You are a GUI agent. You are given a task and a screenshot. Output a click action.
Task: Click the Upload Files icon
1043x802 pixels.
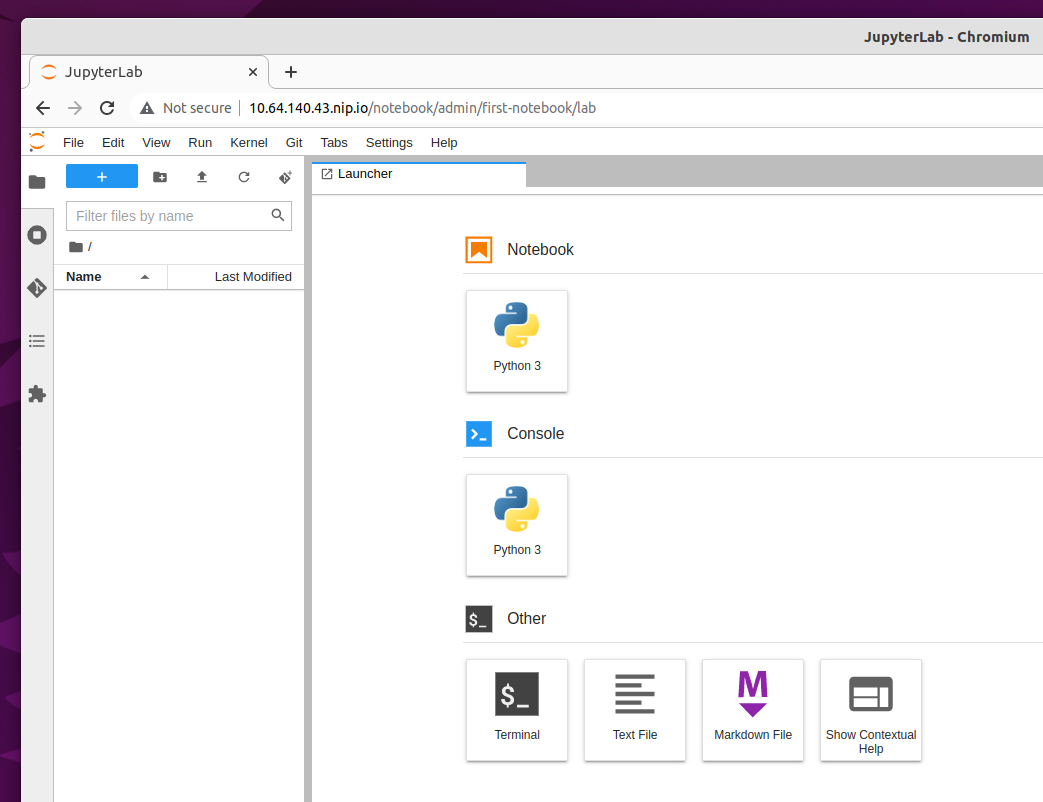tap(202, 177)
